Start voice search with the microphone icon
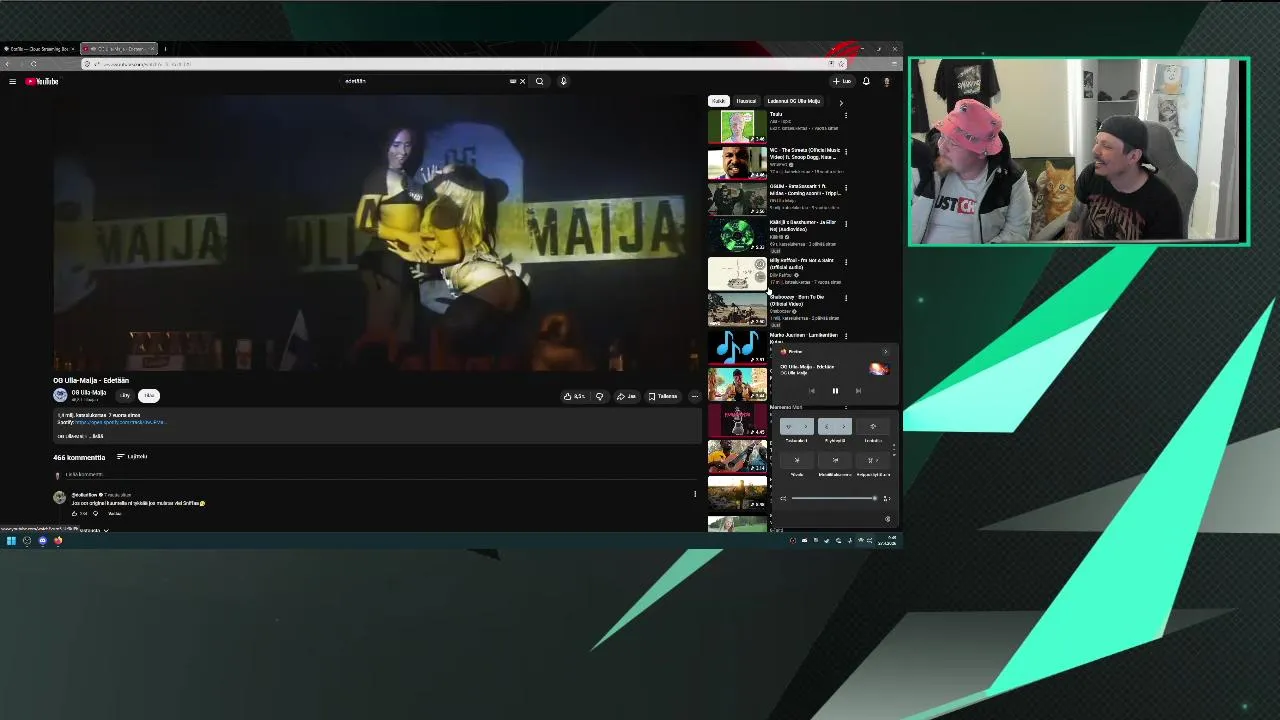The height and width of the screenshot is (720, 1280). [563, 81]
